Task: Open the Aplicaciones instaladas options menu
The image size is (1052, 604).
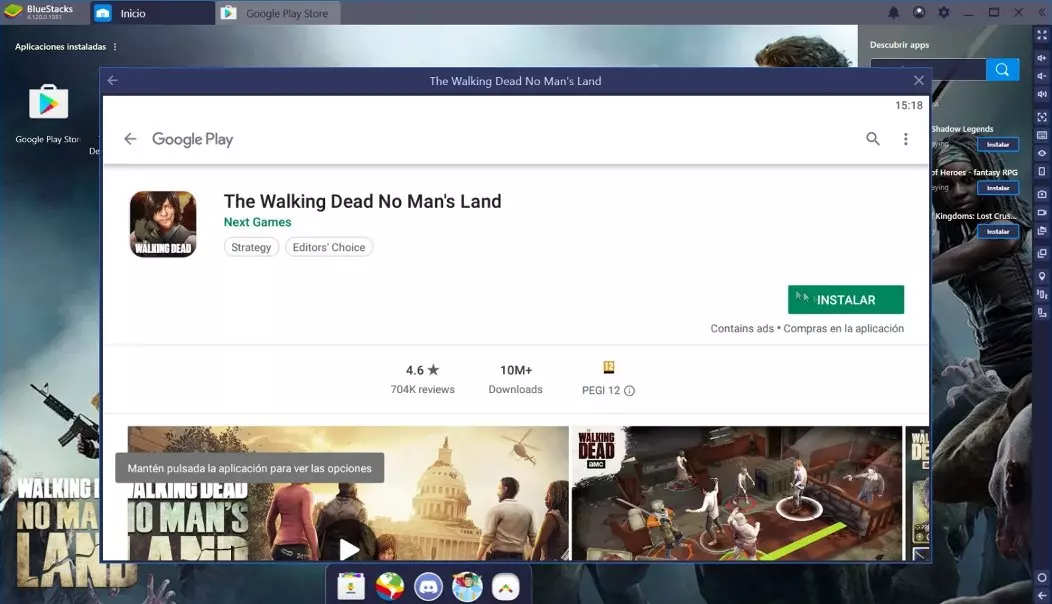Action: (x=115, y=47)
